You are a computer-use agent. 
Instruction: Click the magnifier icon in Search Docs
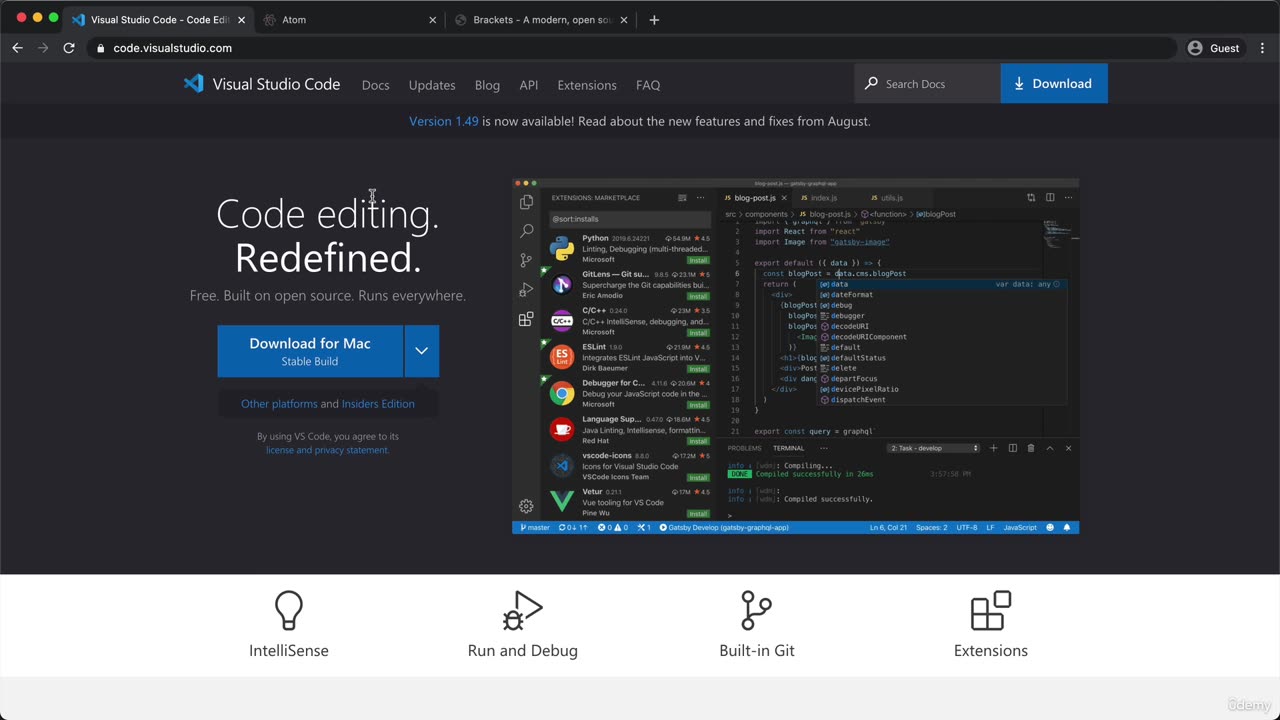[x=871, y=84]
